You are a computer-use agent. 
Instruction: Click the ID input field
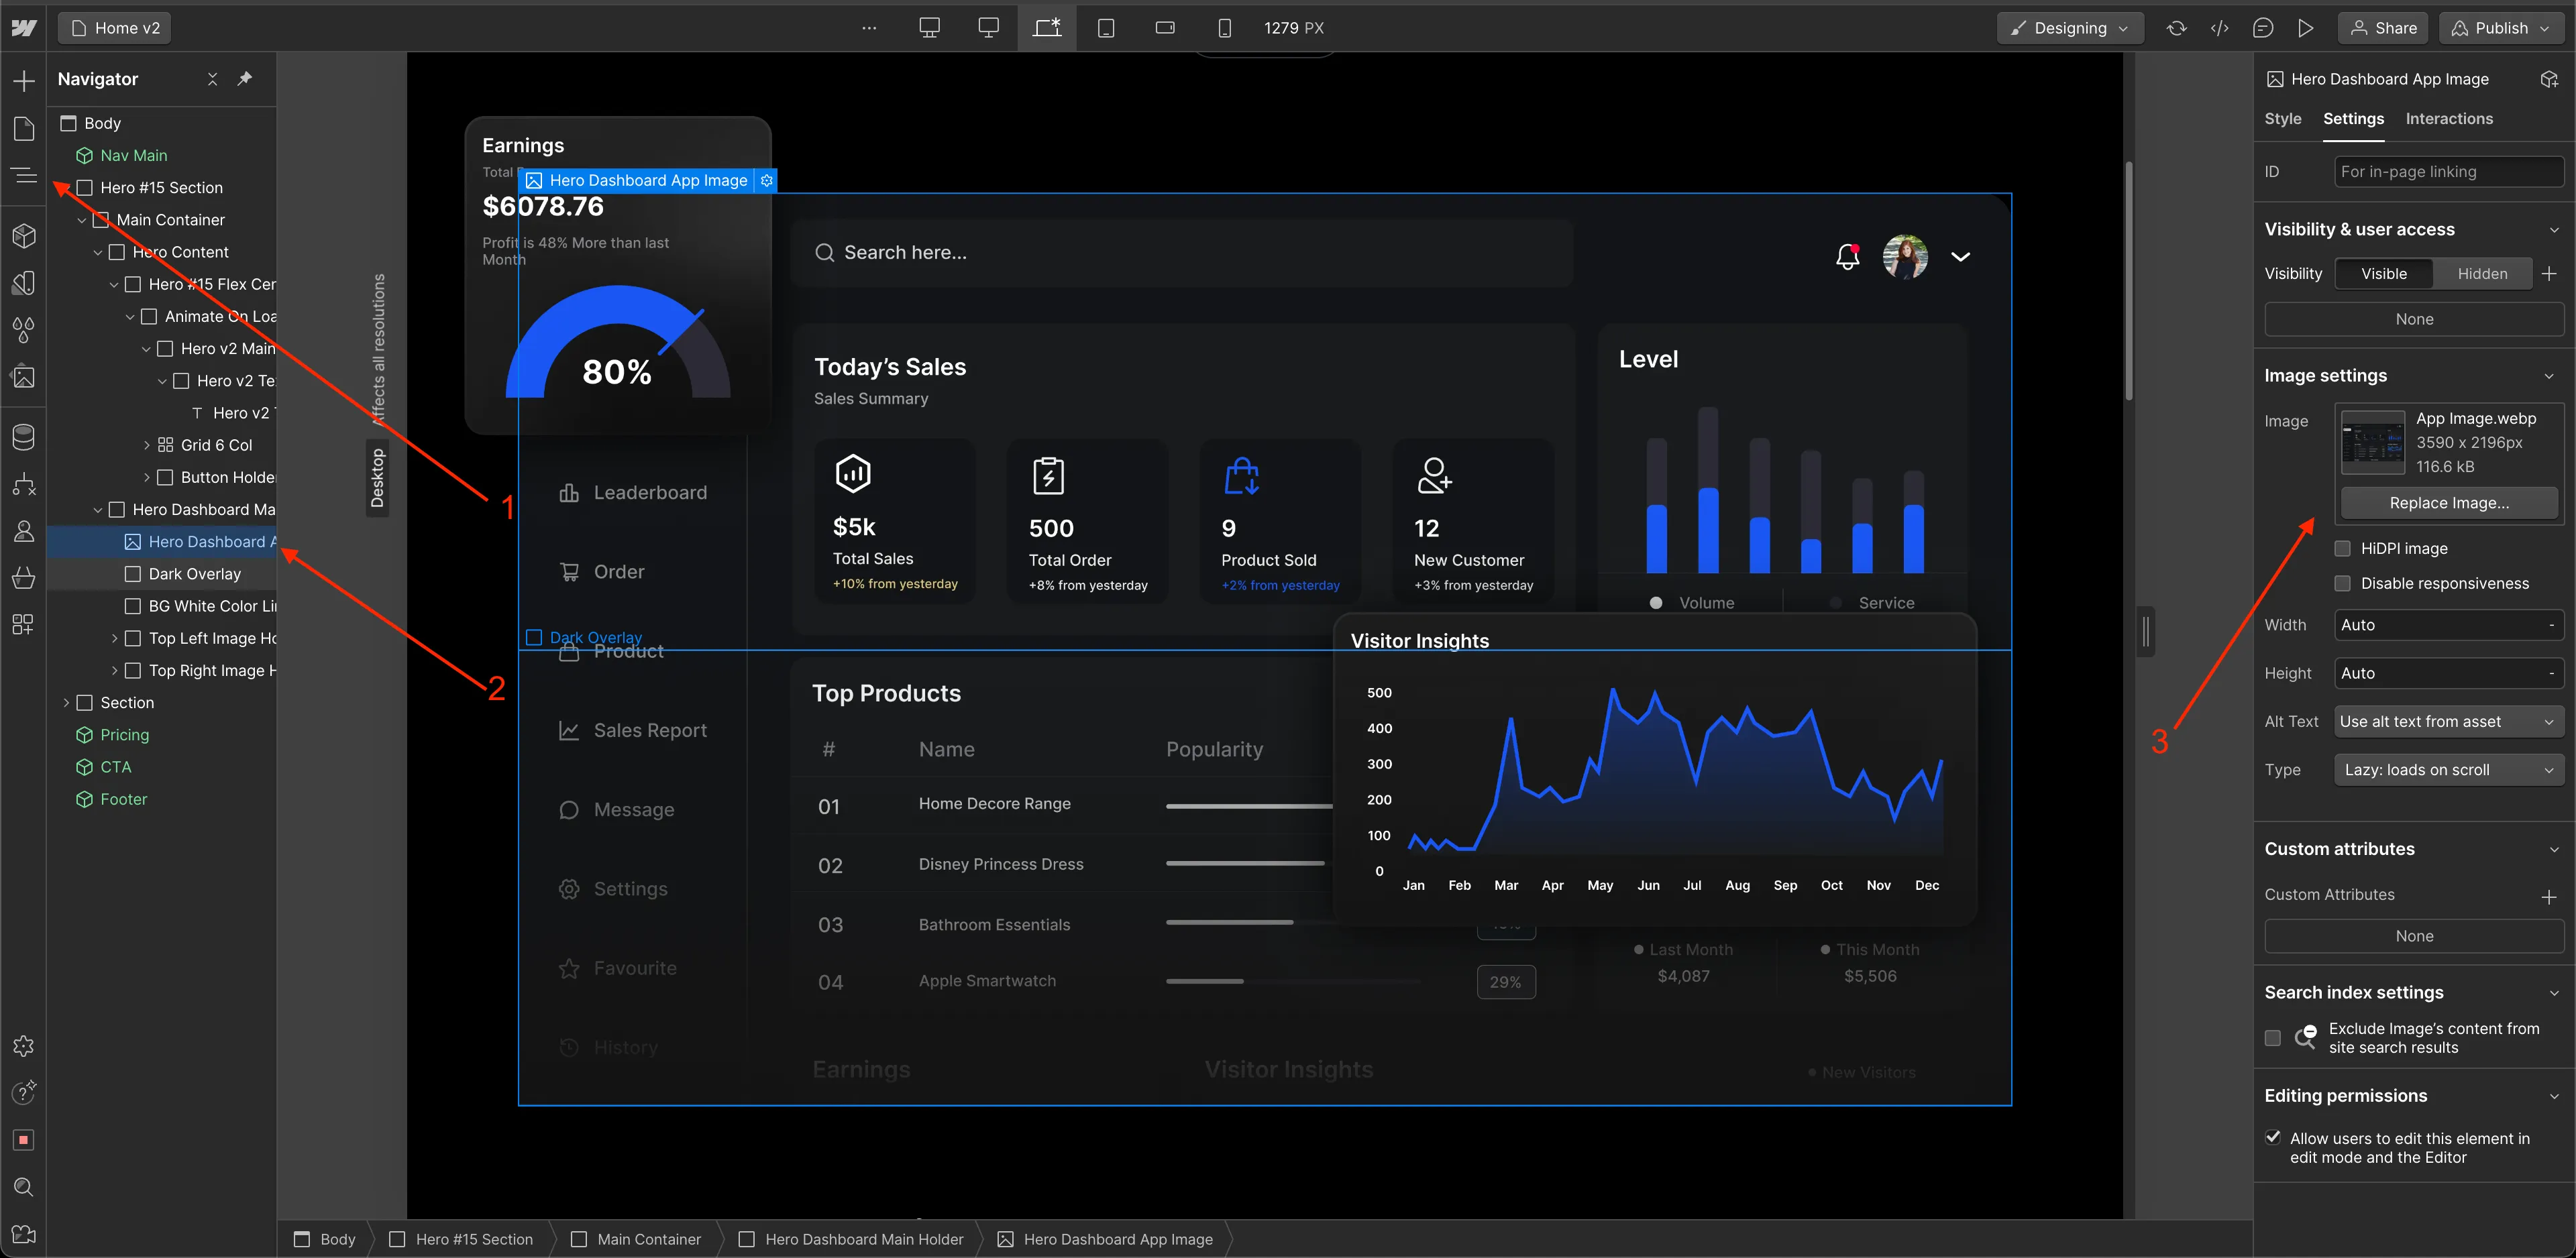point(2448,172)
